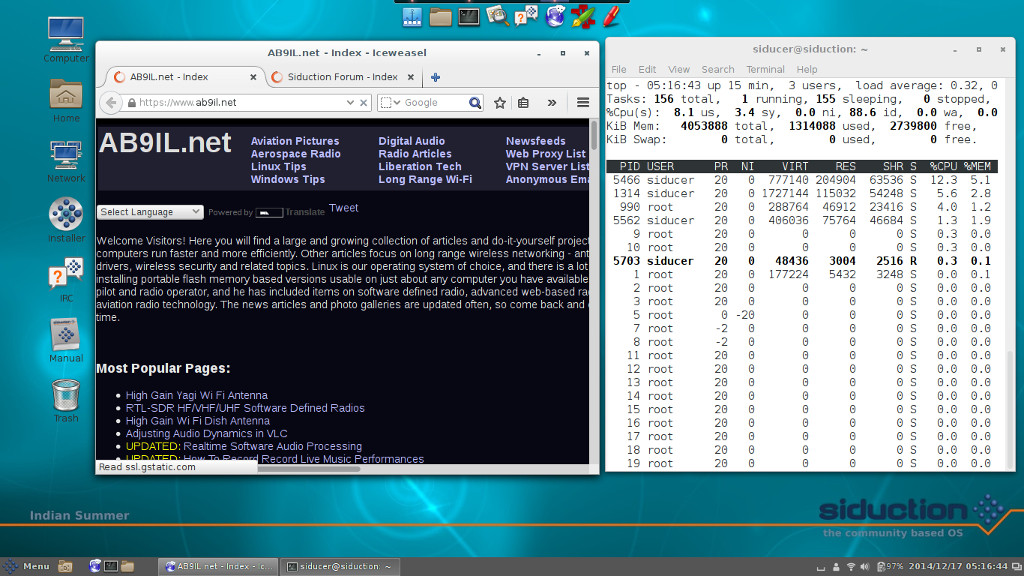Launch browser from the taskbar quick launcher
The height and width of the screenshot is (576, 1024).
[95, 566]
